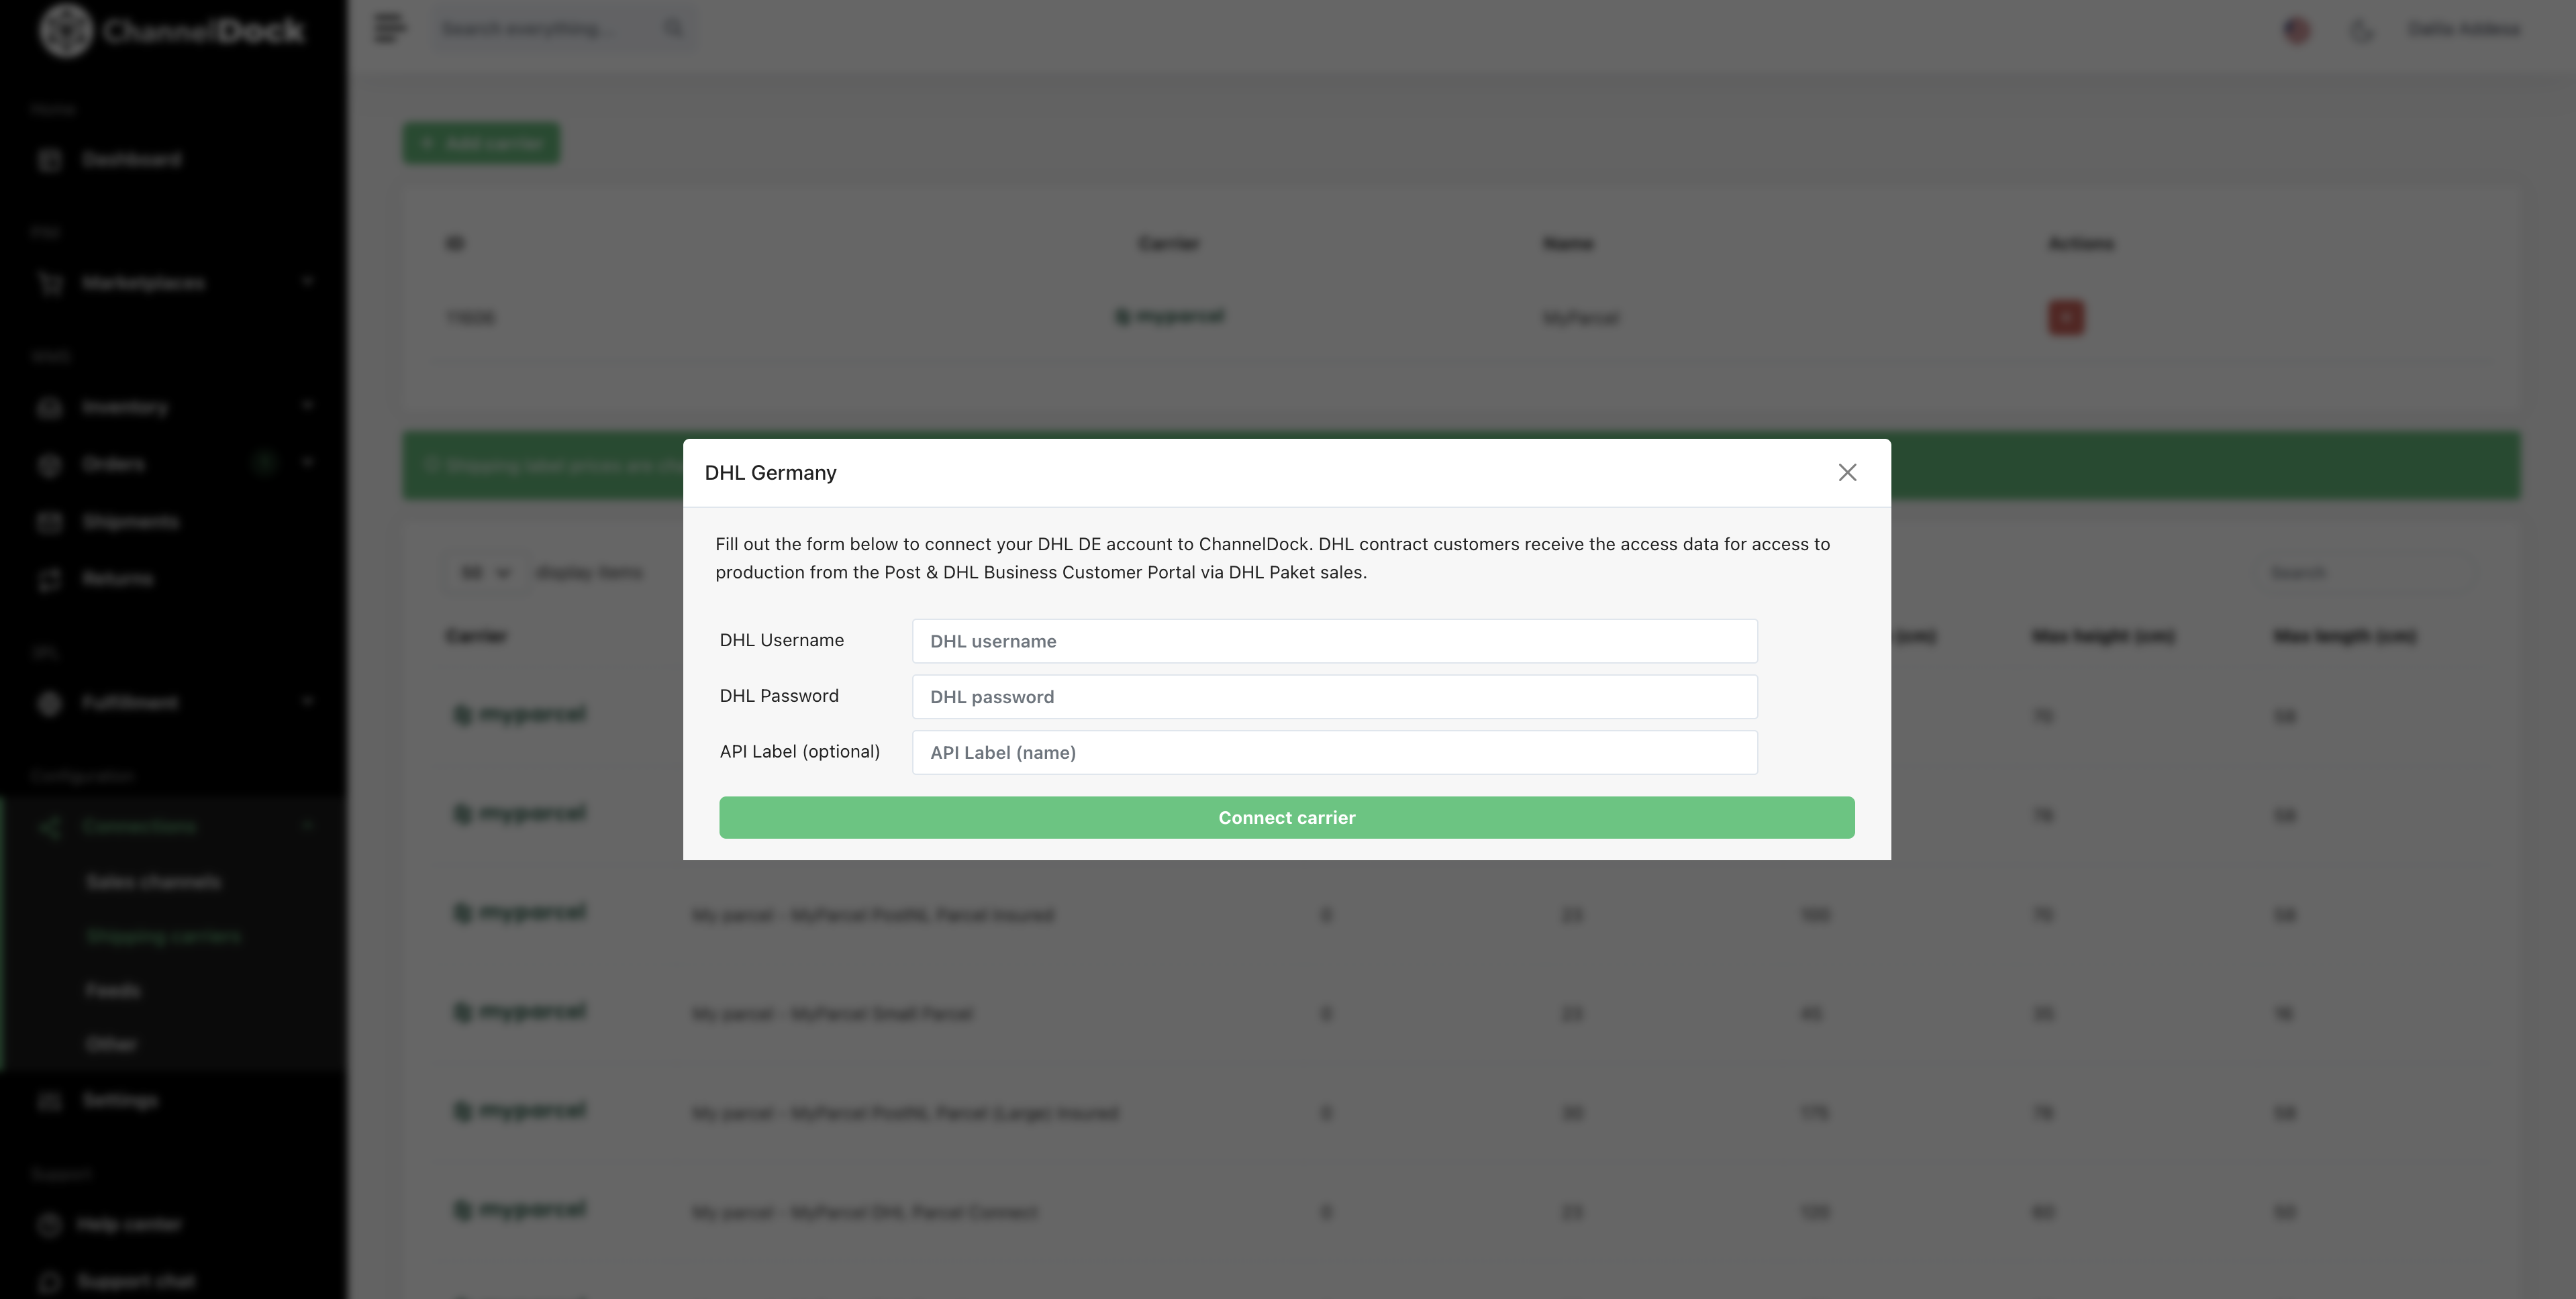Viewport: 2576px width, 1299px height.
Task: Close the DHL Germany dialog
Action: tap(1847, 472)
